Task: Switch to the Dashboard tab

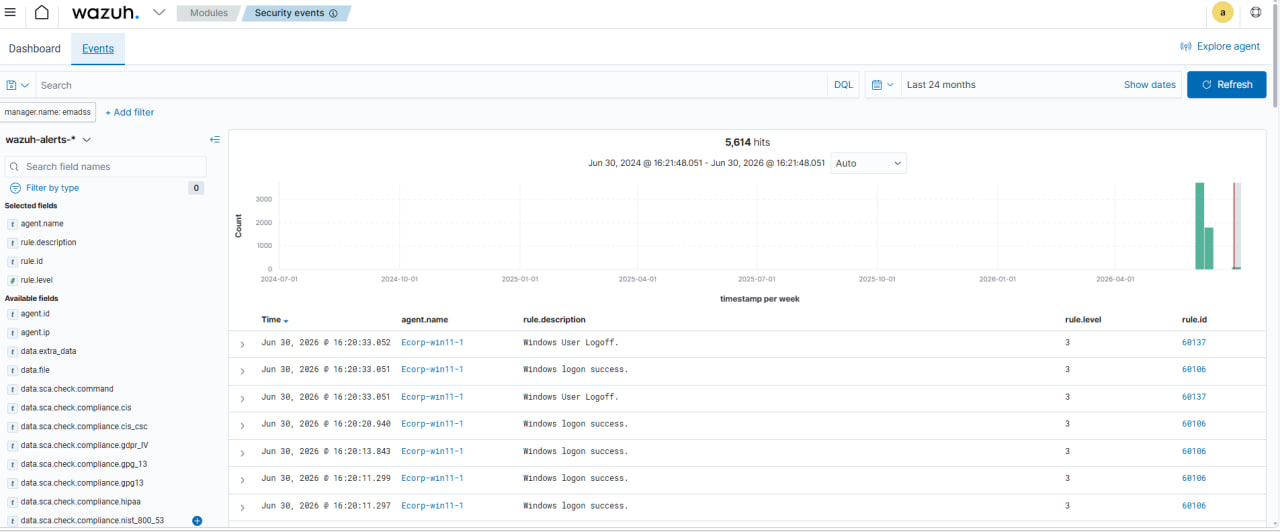Action: point(35,48)
